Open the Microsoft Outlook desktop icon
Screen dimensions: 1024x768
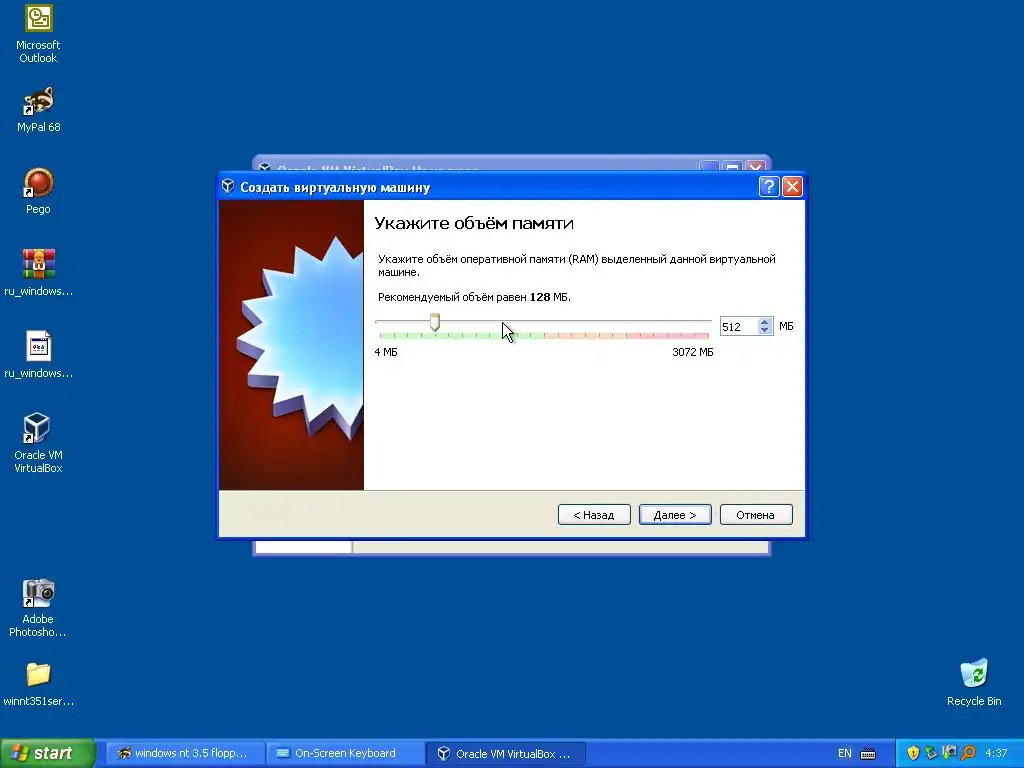[x=38, y=34]
